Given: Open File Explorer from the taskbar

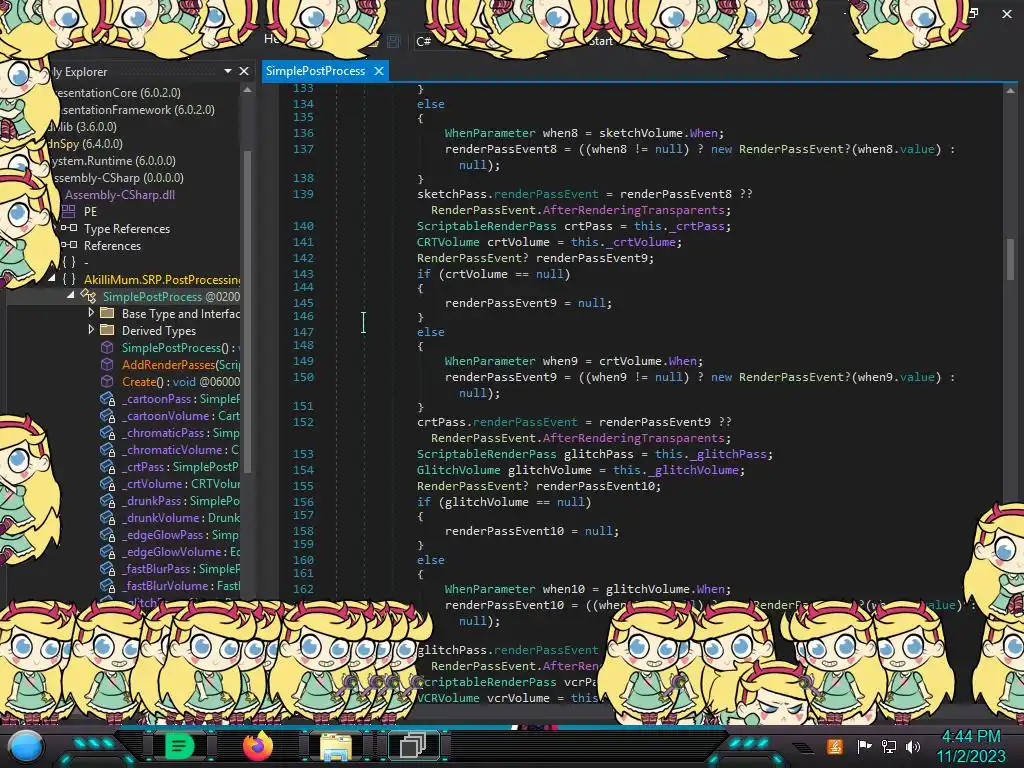Looking at the screenshot, I should (336, 746).
